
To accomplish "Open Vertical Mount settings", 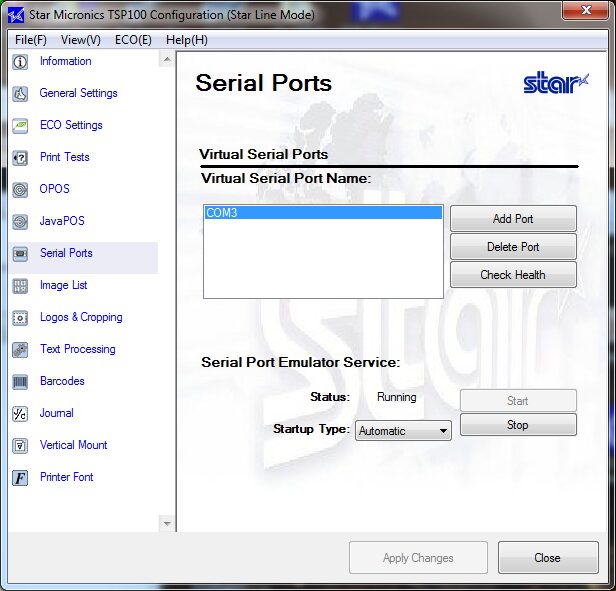I will click(x=73, y=445).
